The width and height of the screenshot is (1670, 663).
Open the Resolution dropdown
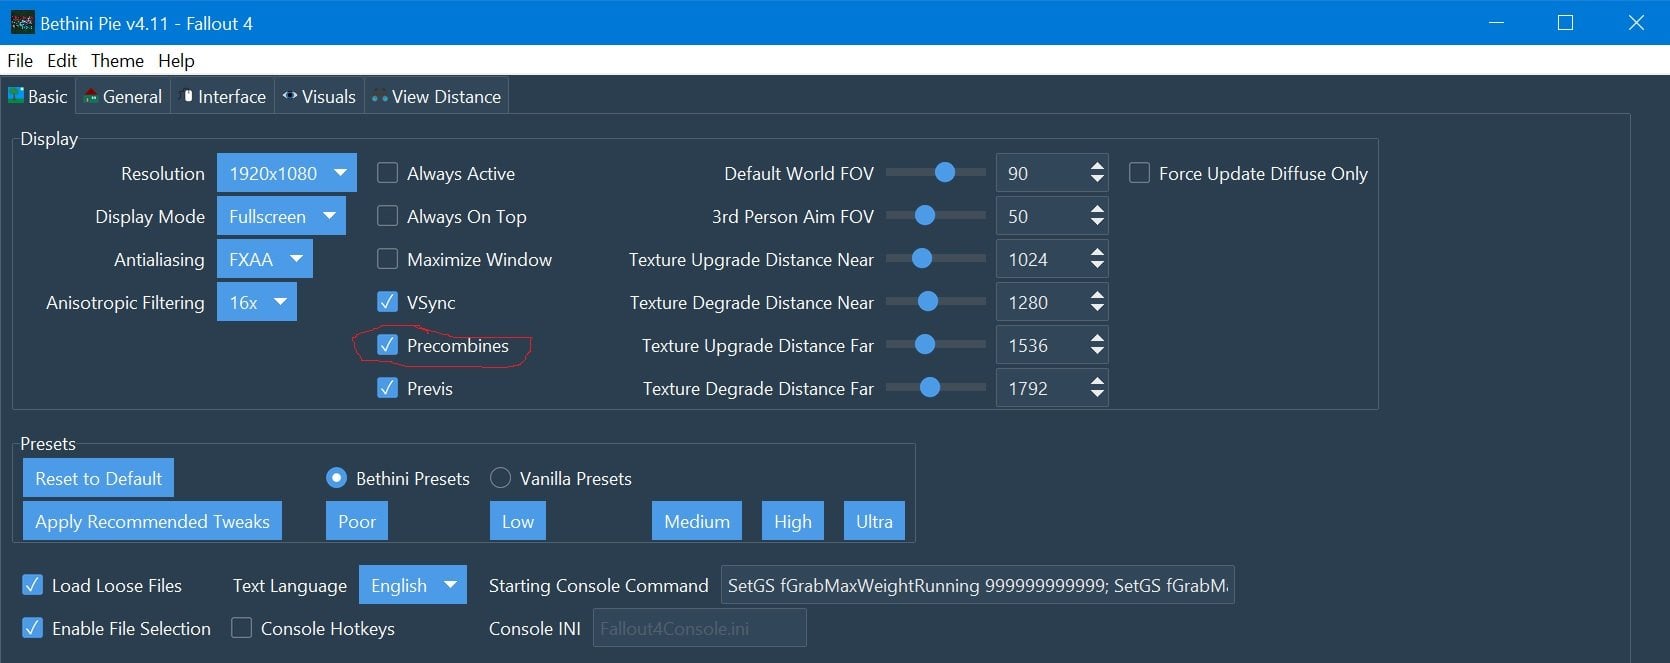[x=287, y=173]
